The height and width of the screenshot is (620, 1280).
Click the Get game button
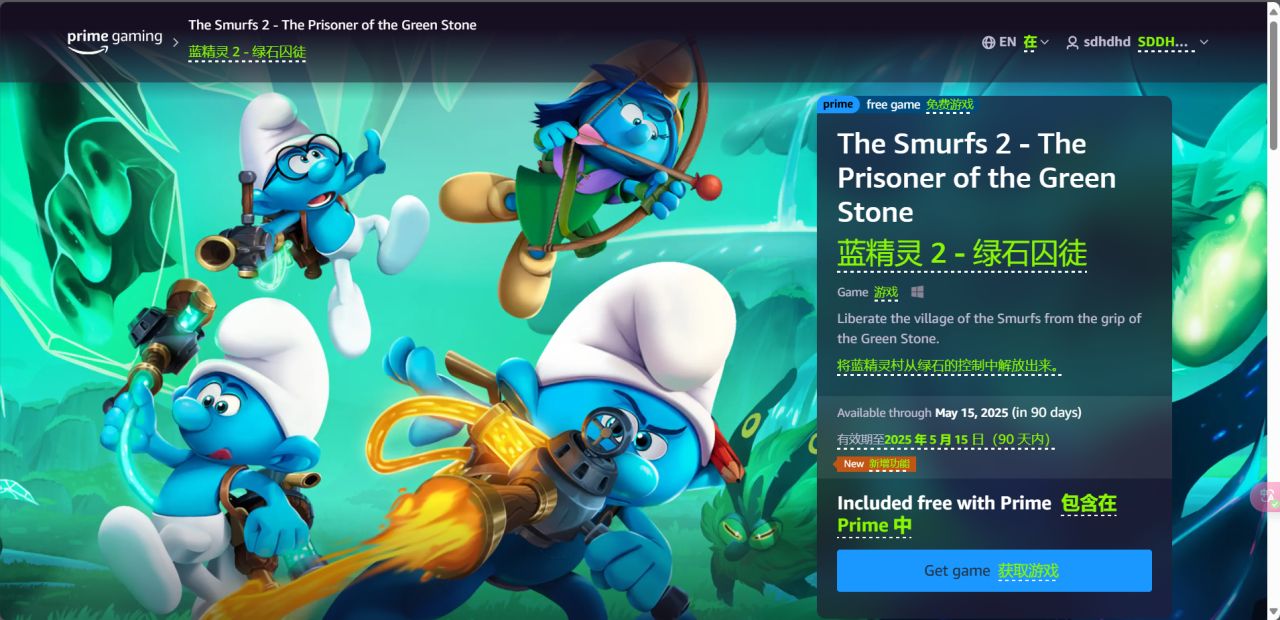tap(994, 570)
